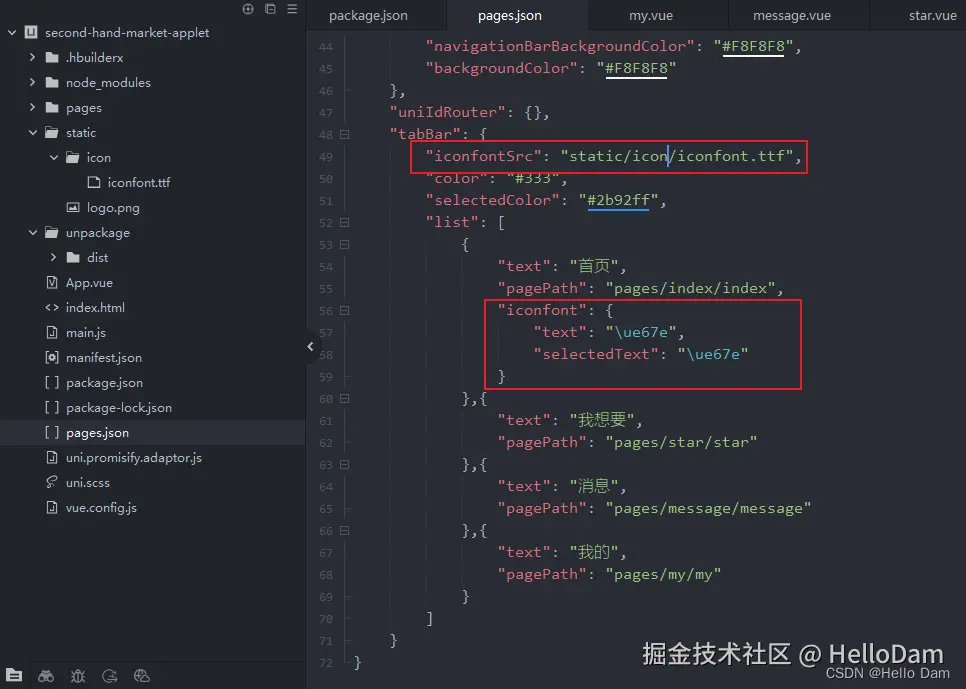The height and width of the screenshot is (689, 966).
Task: Click the "pages/star/star" path string
Action: [x=681, y=442]
